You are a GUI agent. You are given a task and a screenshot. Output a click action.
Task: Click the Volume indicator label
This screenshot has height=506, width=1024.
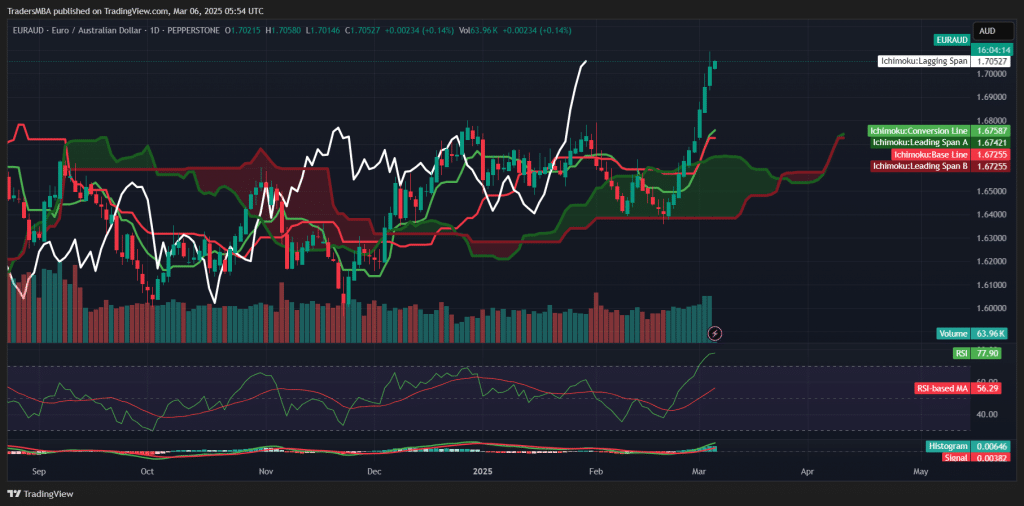(x=951, y=333)
